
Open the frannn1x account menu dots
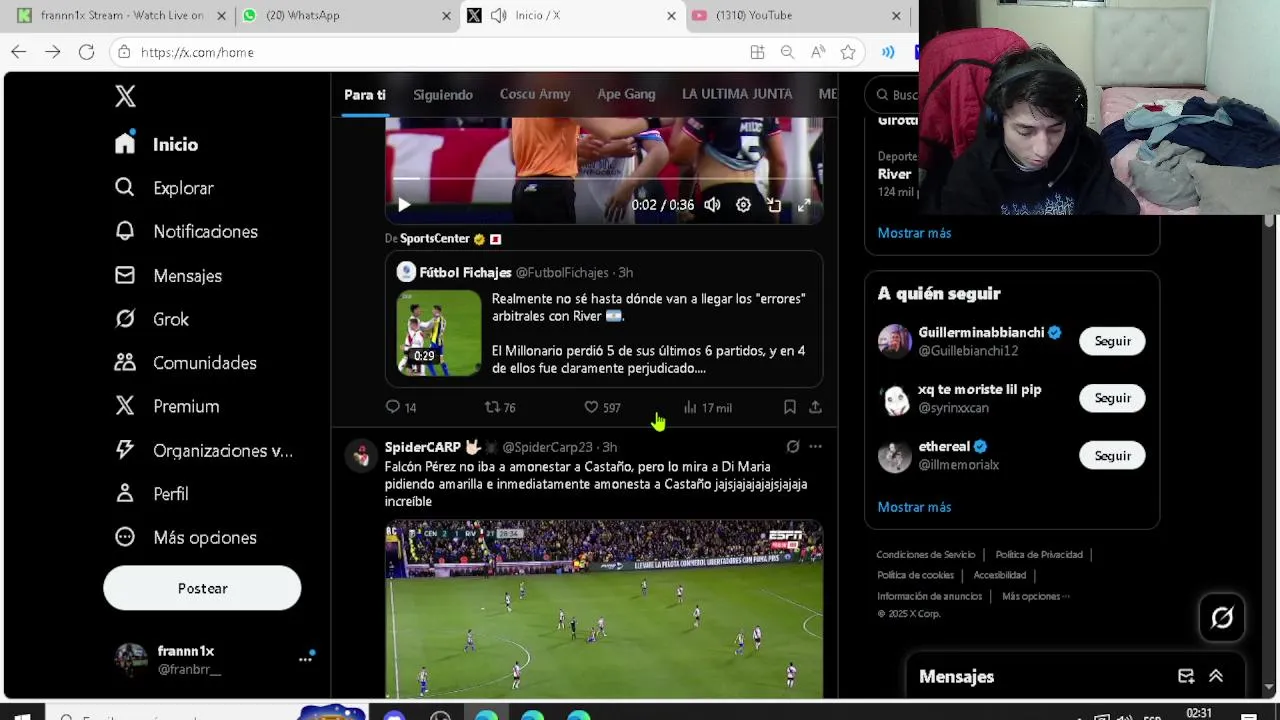305,659
